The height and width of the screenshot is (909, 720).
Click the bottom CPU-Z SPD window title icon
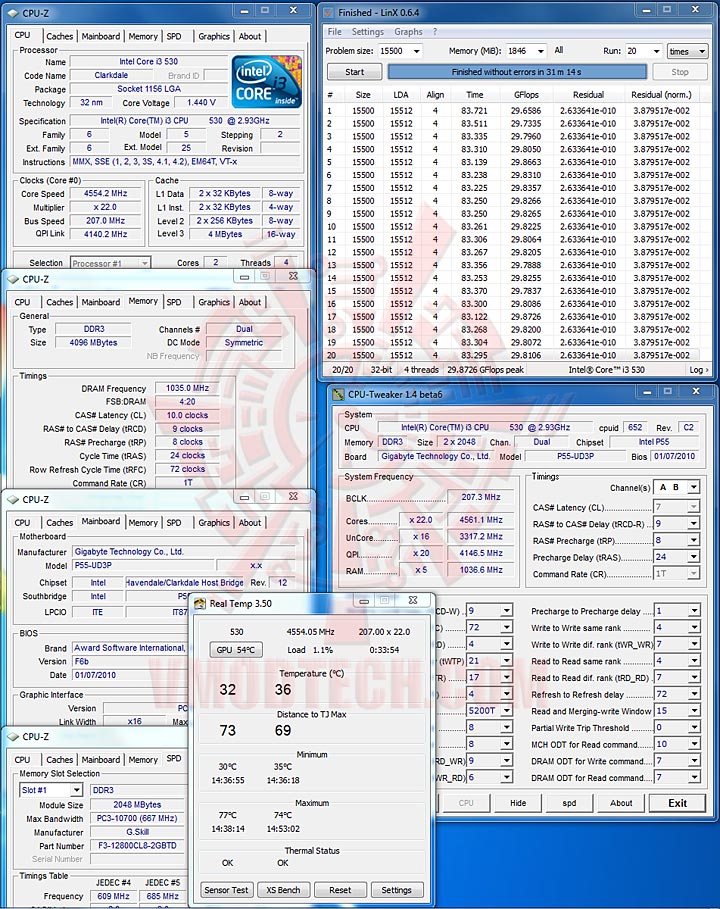point(13,736)
